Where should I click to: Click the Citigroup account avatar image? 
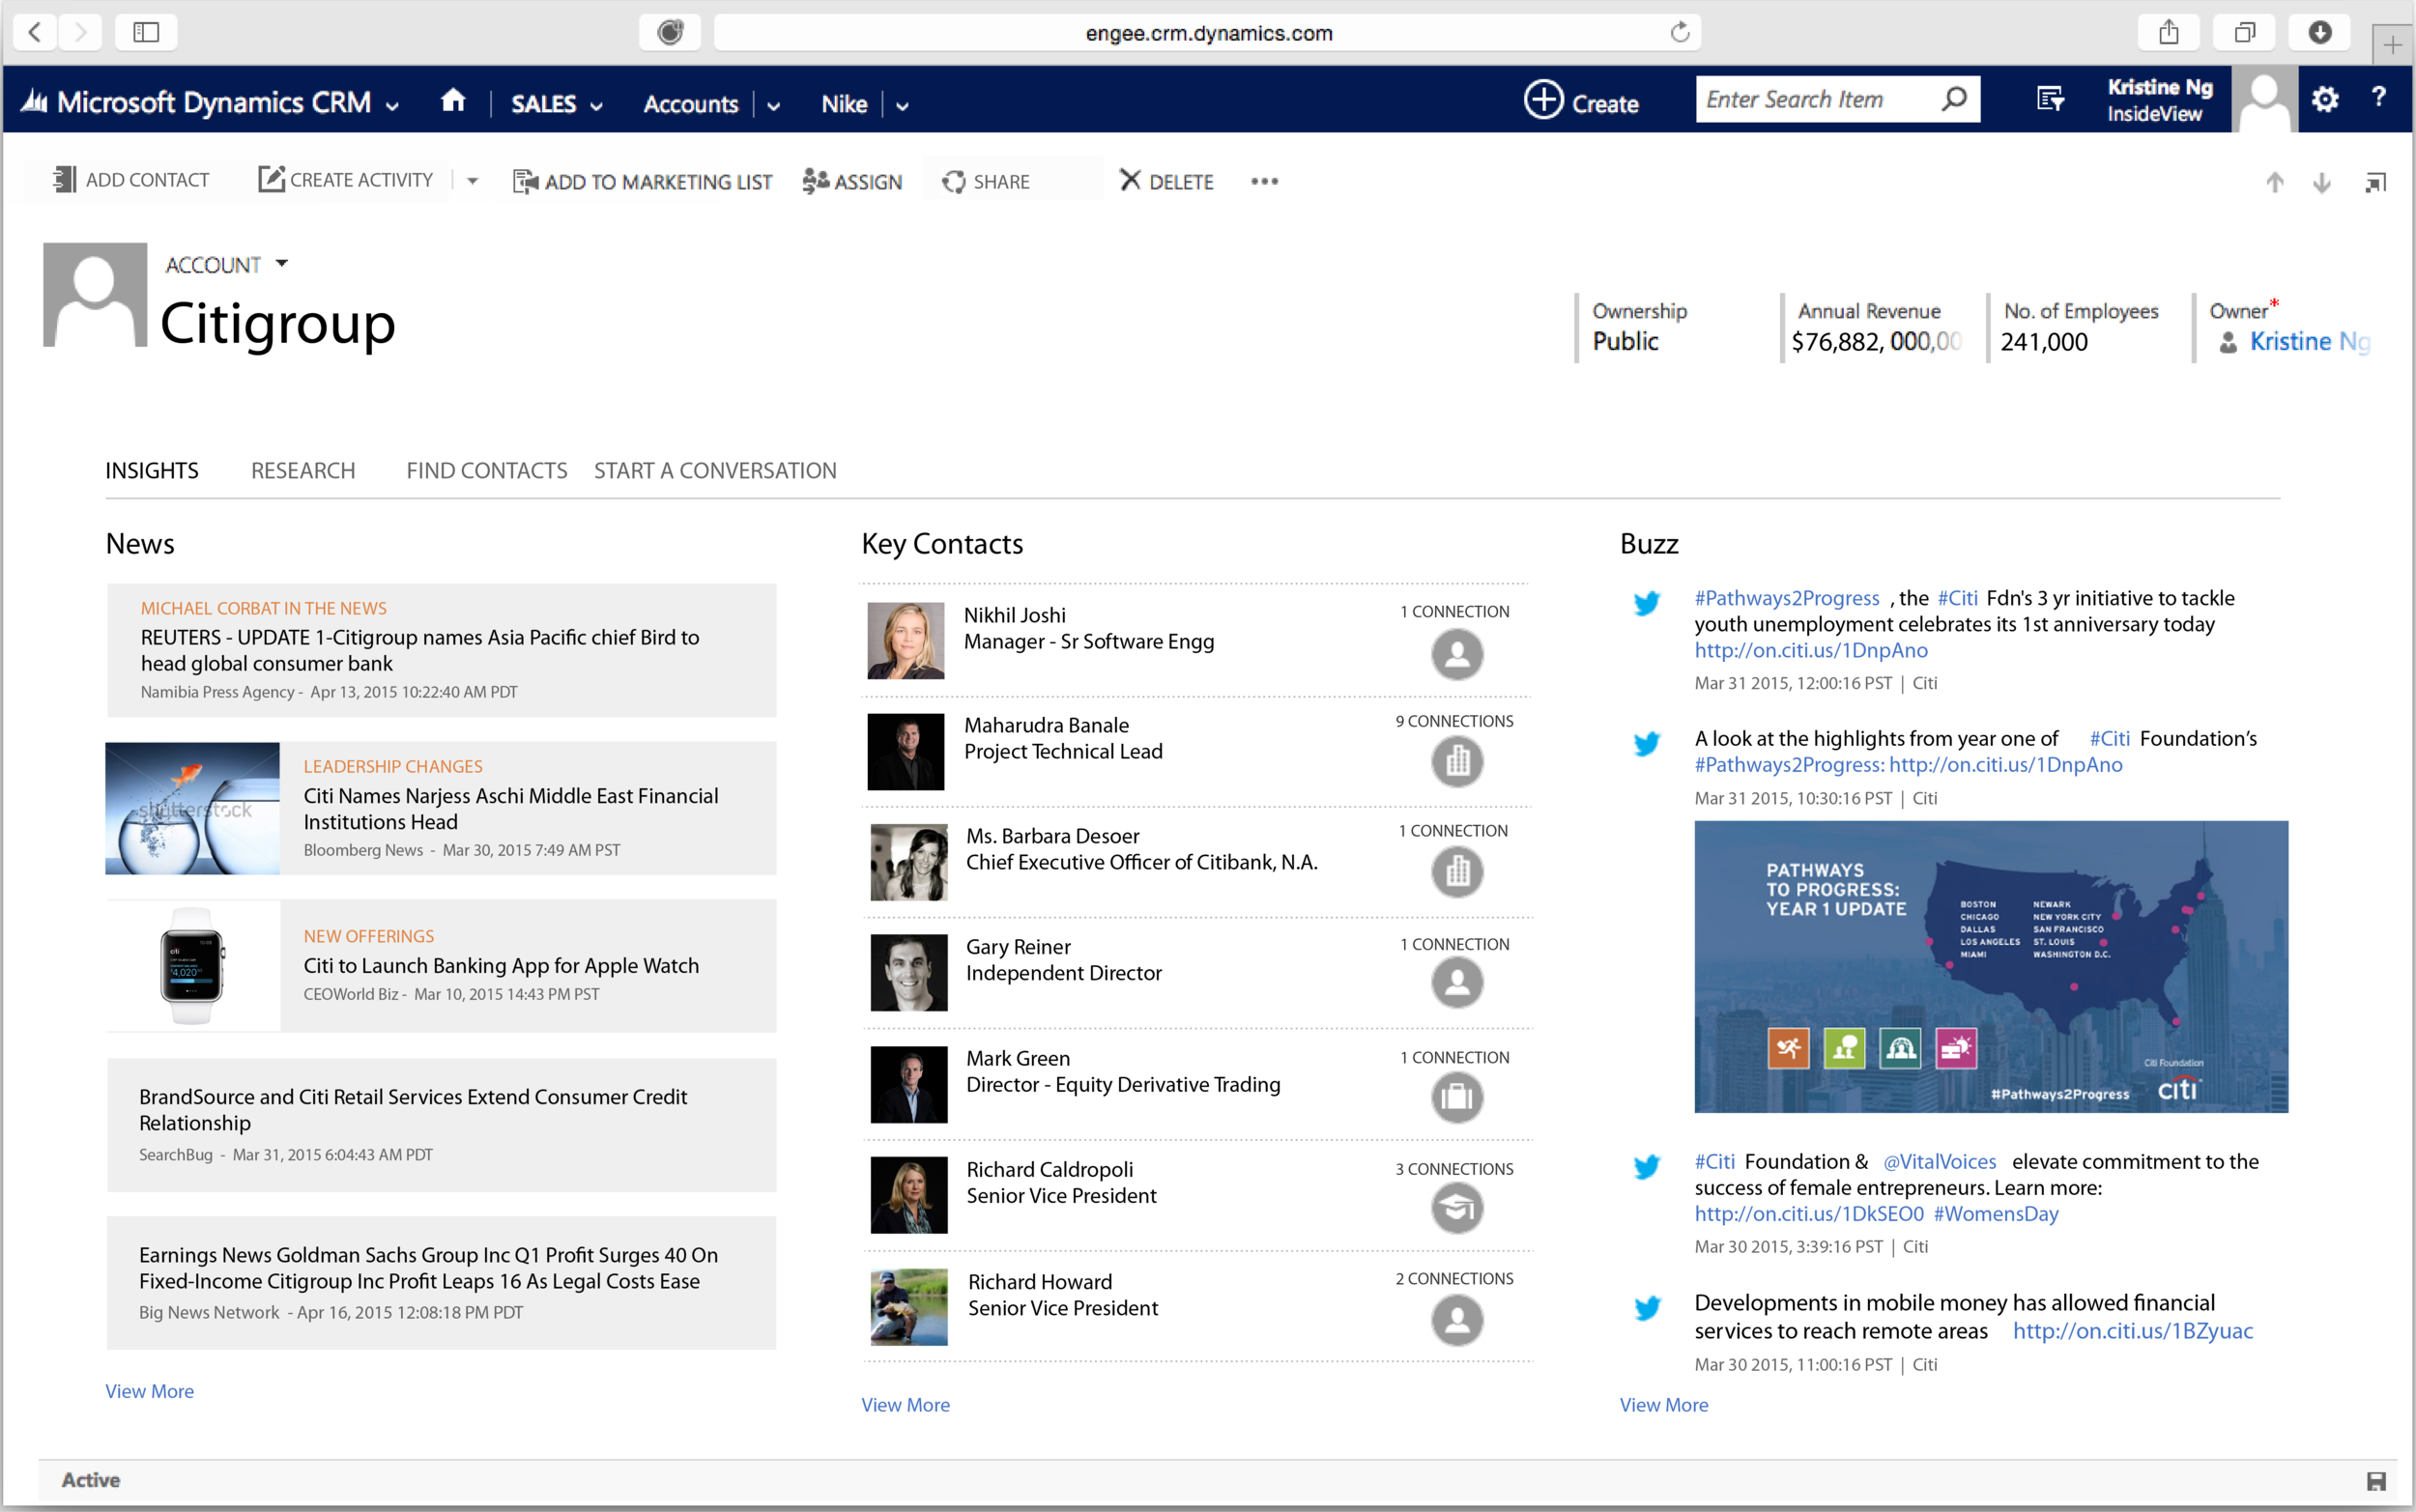click(95, 295)
